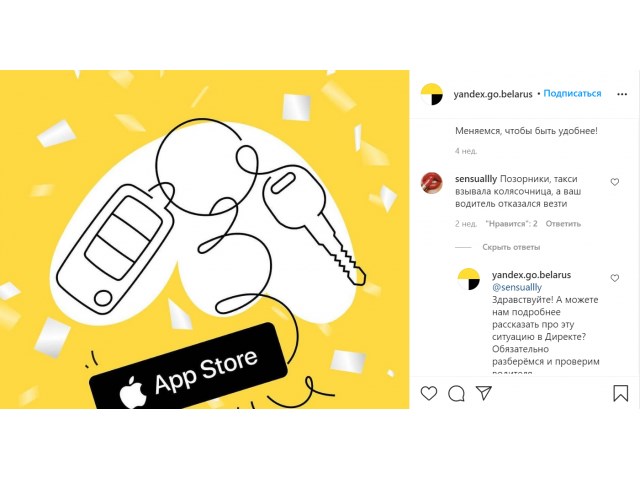The height and width of the screenshot is (480, 640).
Task: Share the post via paper plane icon
Action: click(484, 393)
